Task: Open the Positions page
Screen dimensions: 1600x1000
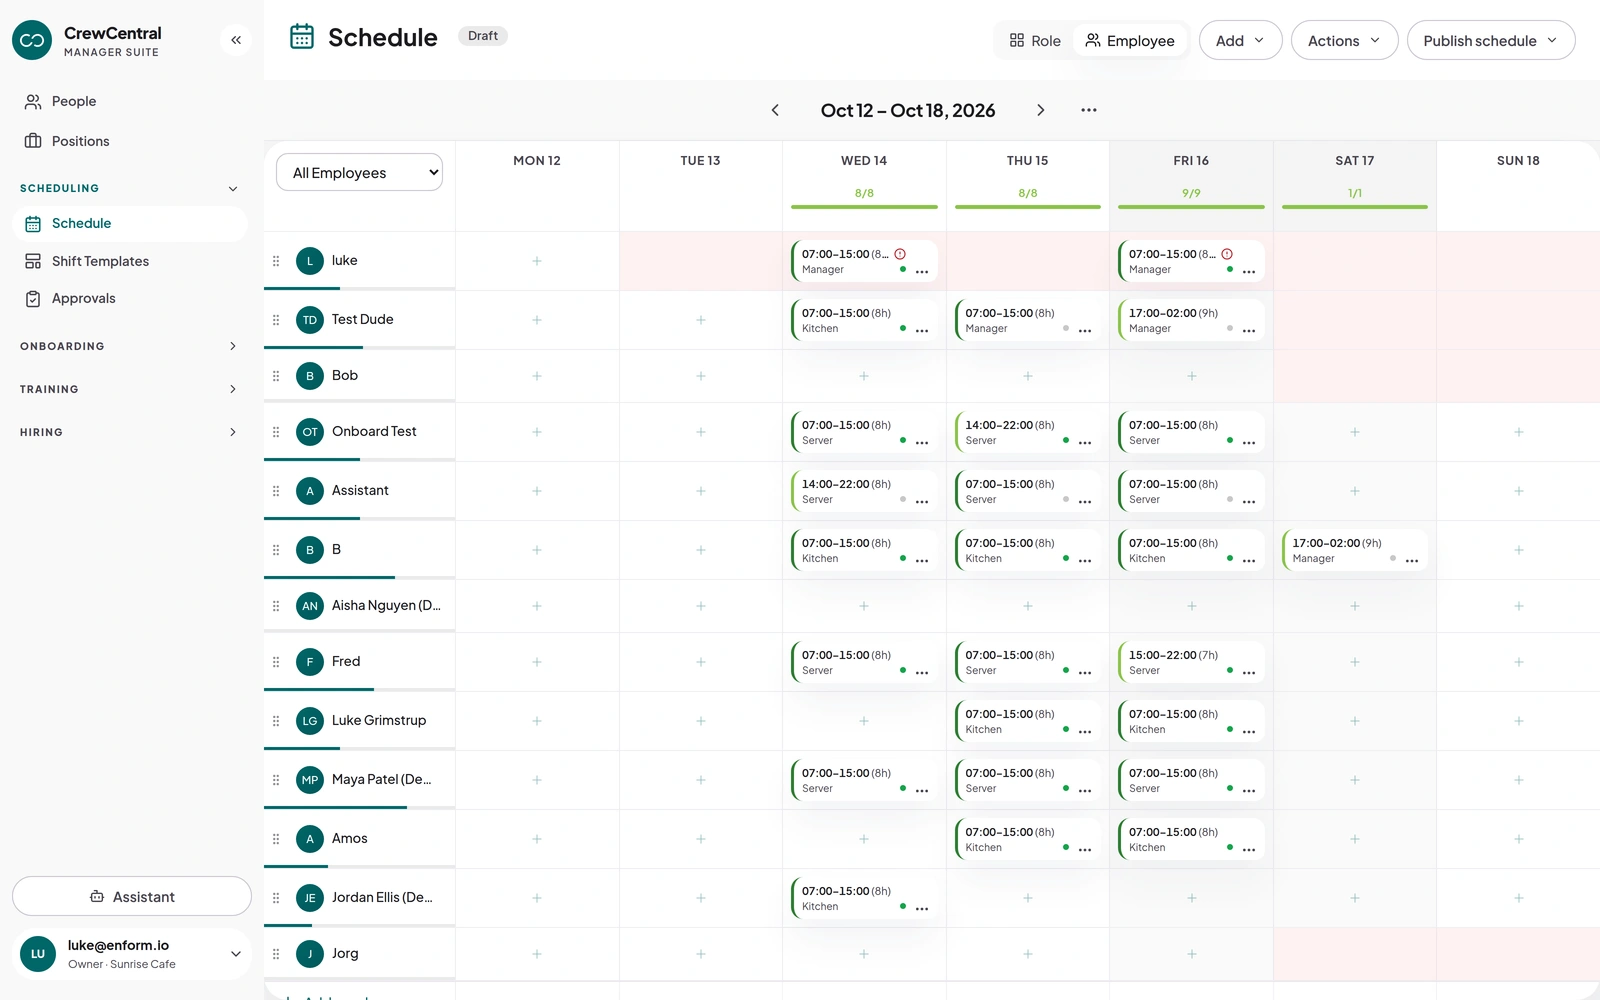Action: point(130,141)
